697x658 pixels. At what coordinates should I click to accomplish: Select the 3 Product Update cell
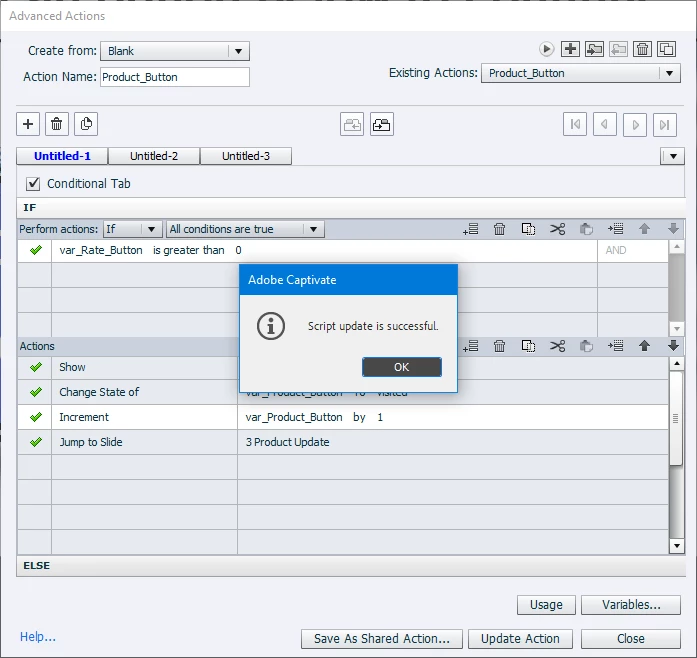(x=453, y=442)
